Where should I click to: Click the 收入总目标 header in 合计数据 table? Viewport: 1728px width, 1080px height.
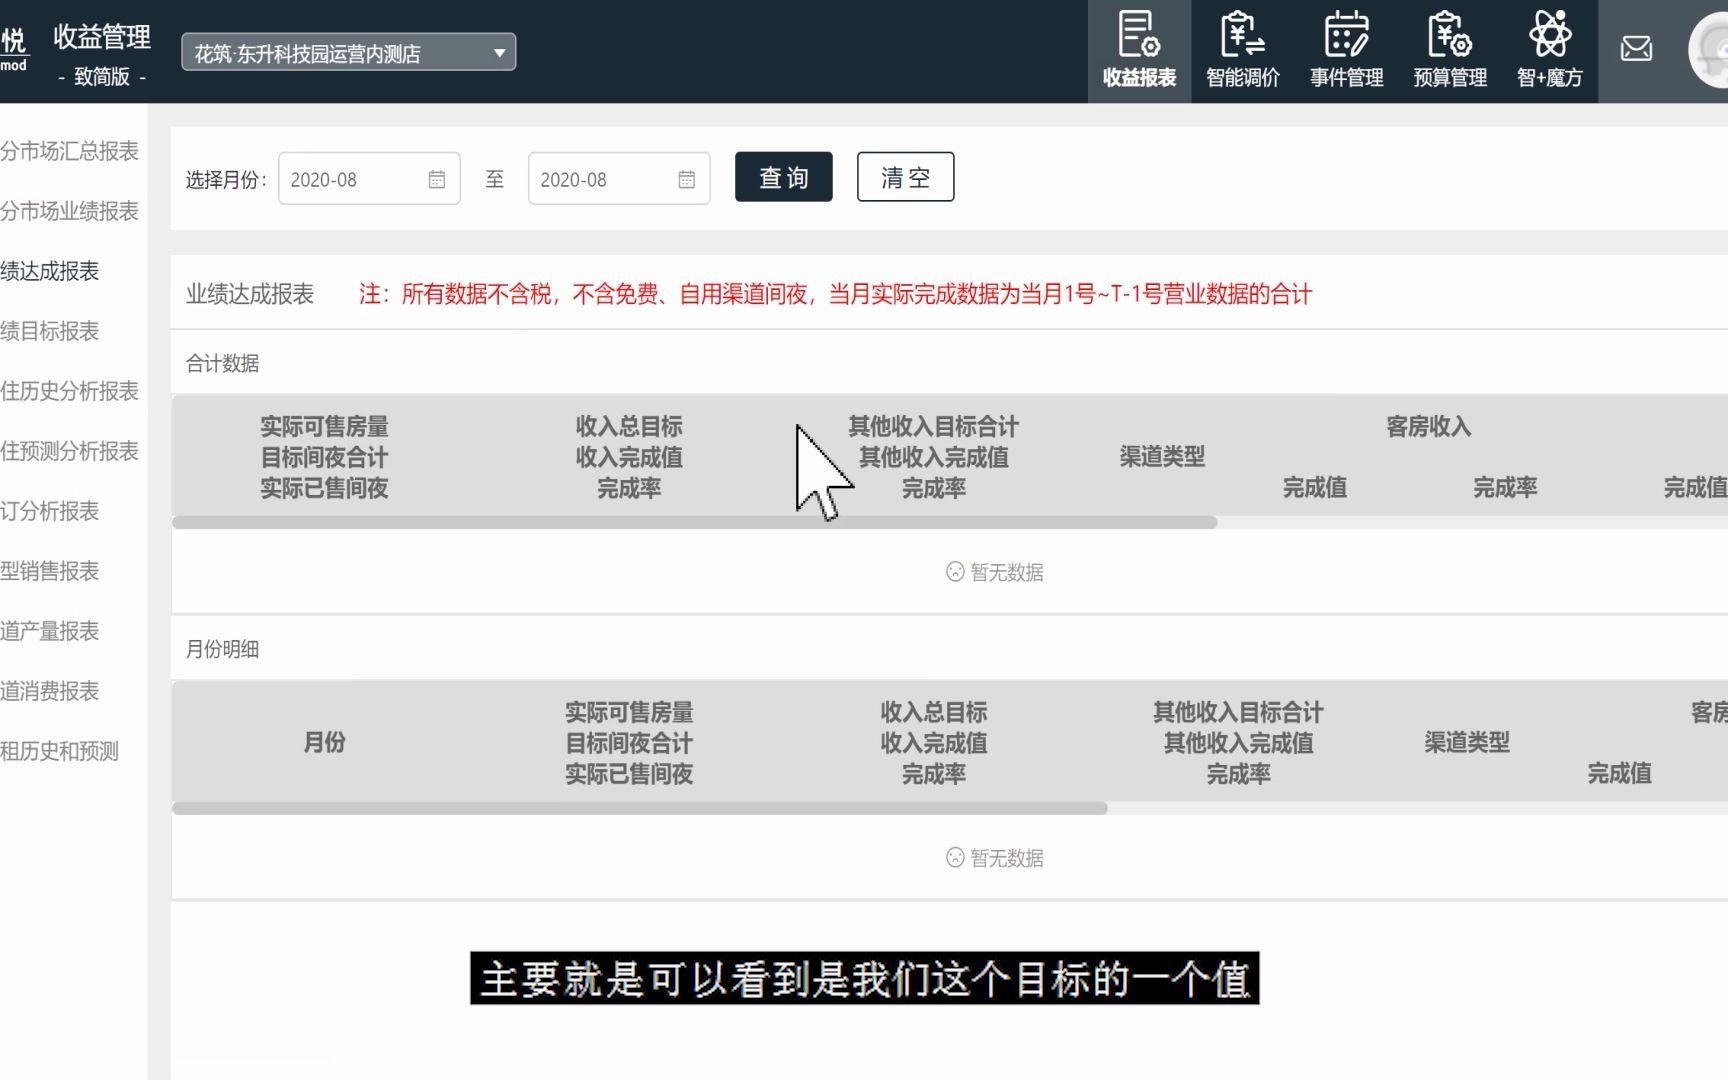[x=629, y=427]
